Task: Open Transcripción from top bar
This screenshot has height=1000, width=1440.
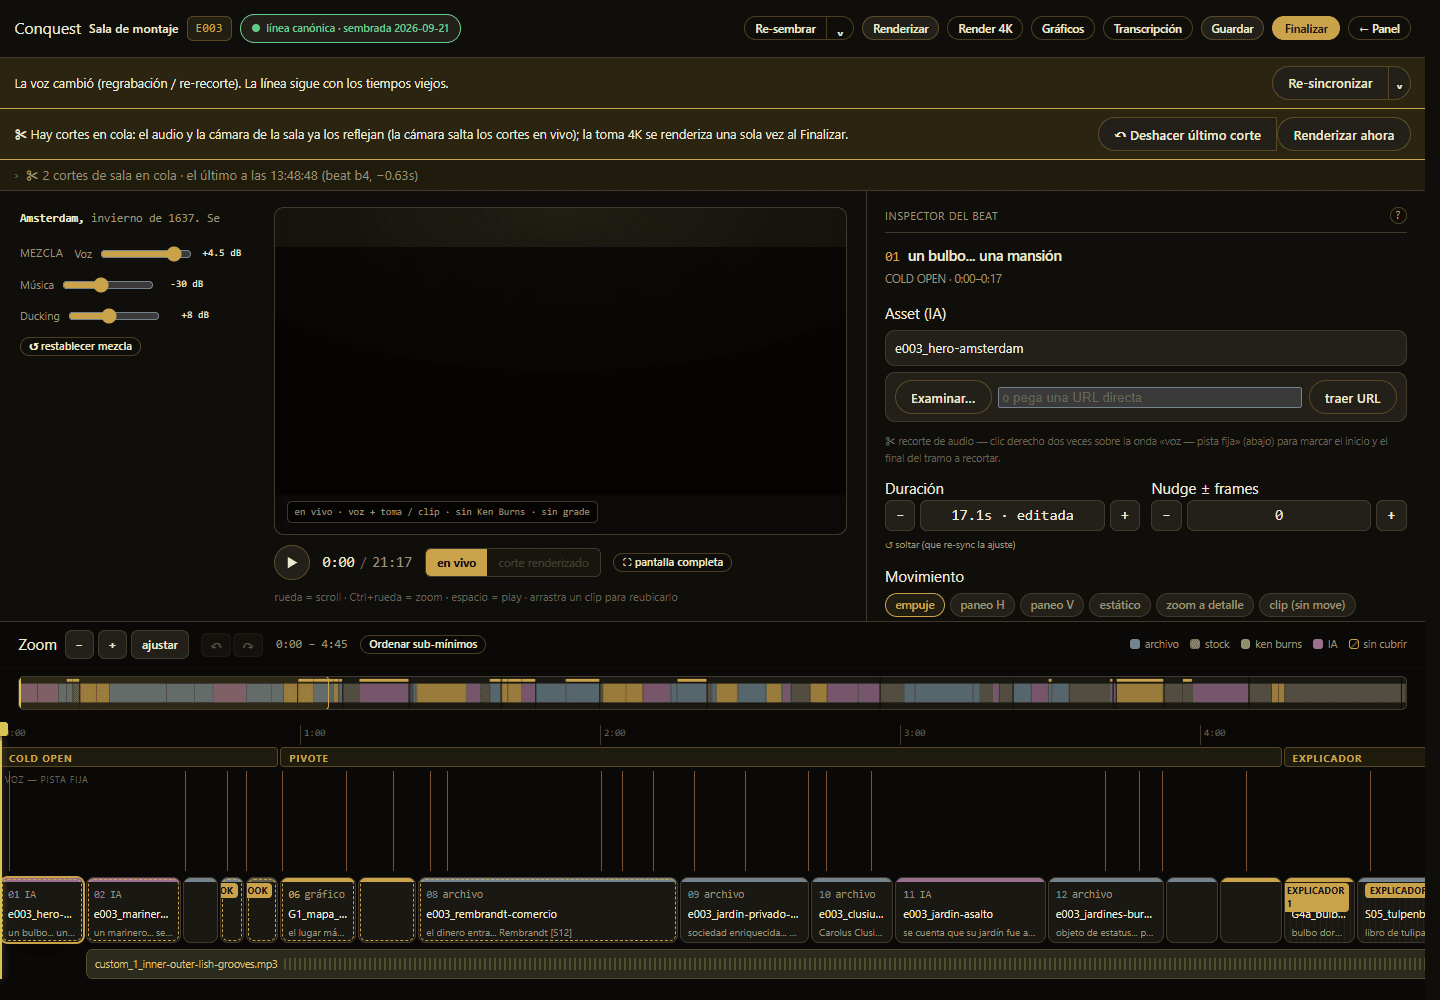Action: [x=1148, y=29]
